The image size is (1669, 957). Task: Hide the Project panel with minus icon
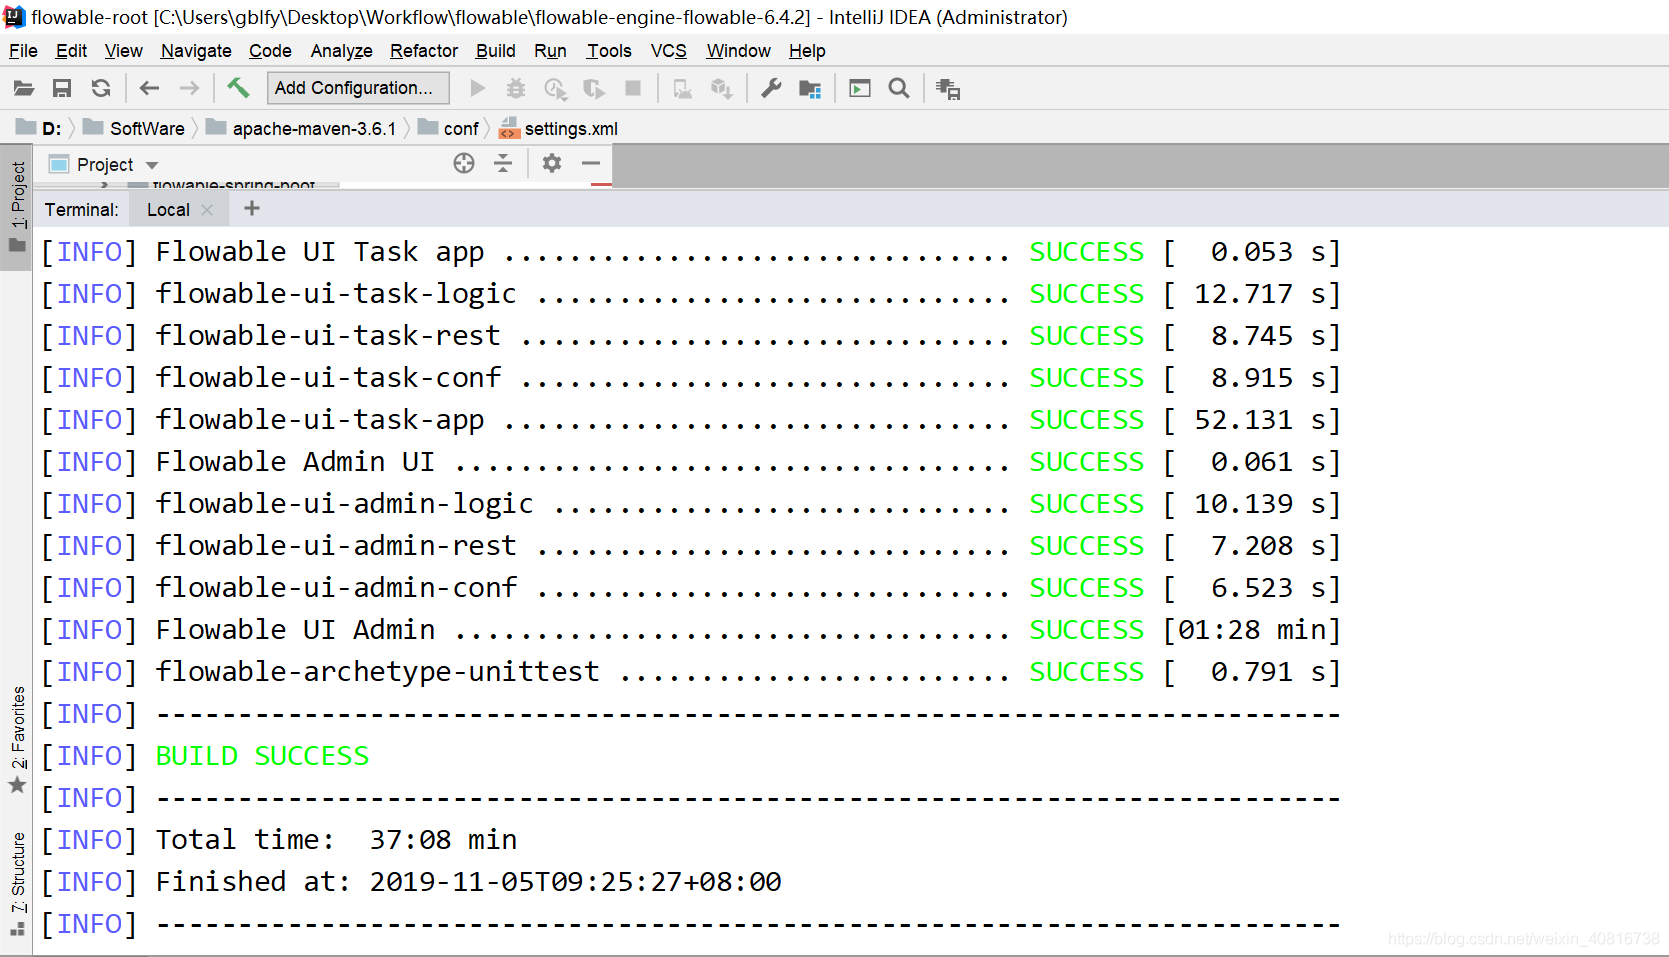click(x=591, y=163)
